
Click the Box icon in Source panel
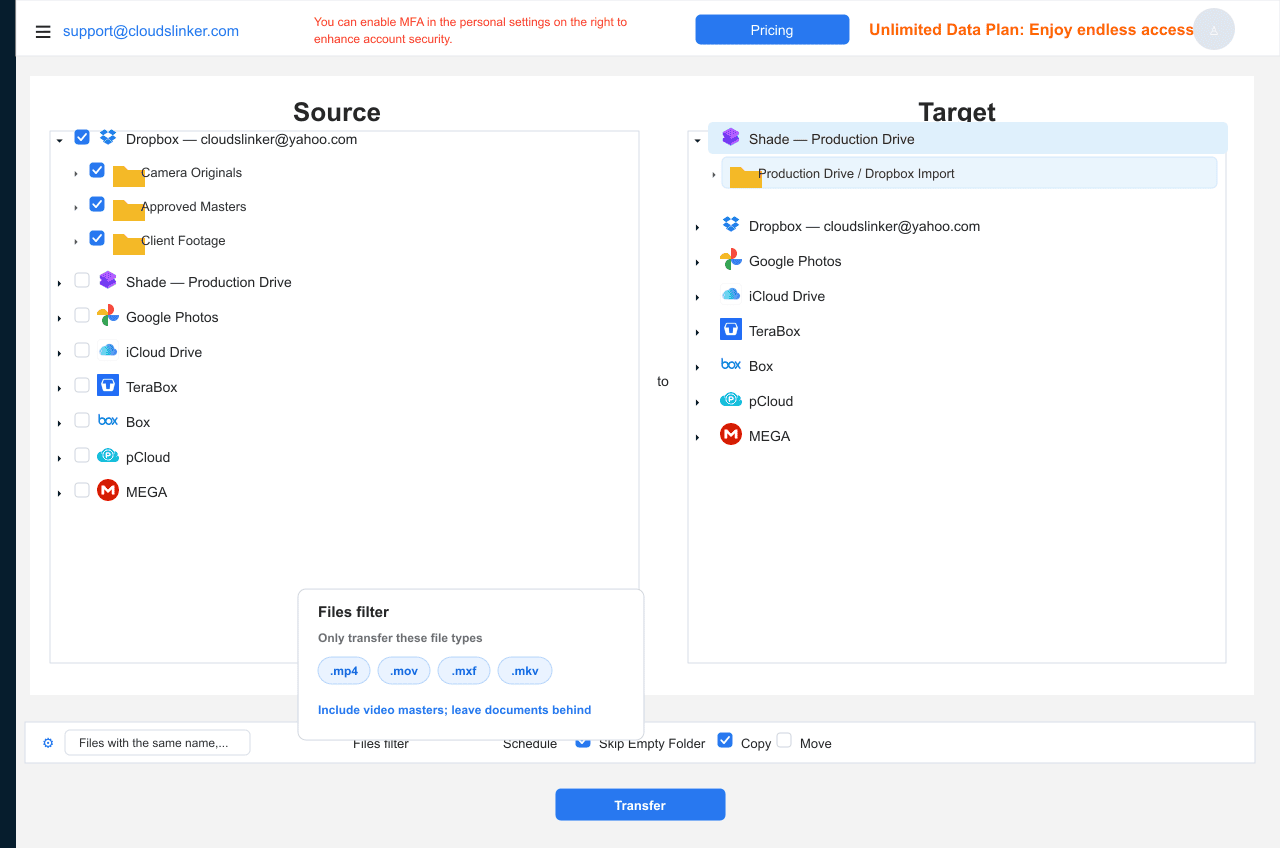coord(108,421)
